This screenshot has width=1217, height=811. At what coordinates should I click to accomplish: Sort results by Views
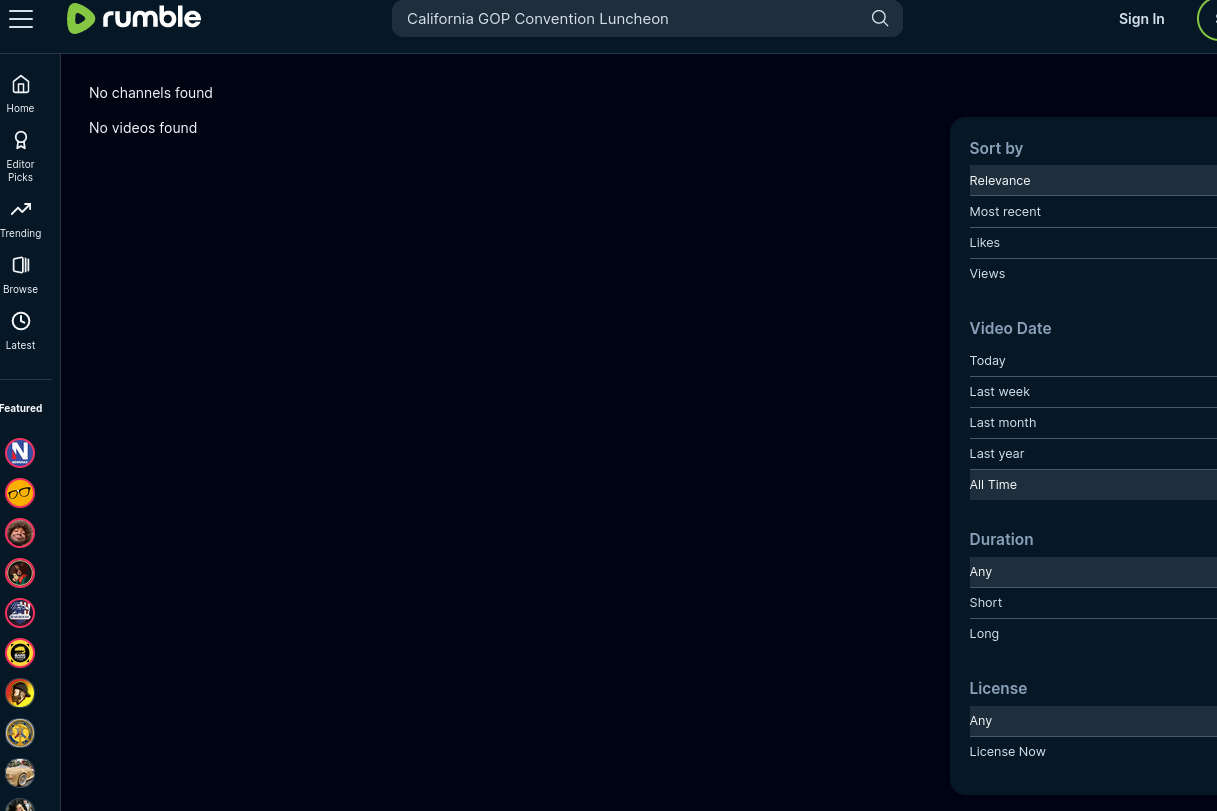[x=1093, y=274]
